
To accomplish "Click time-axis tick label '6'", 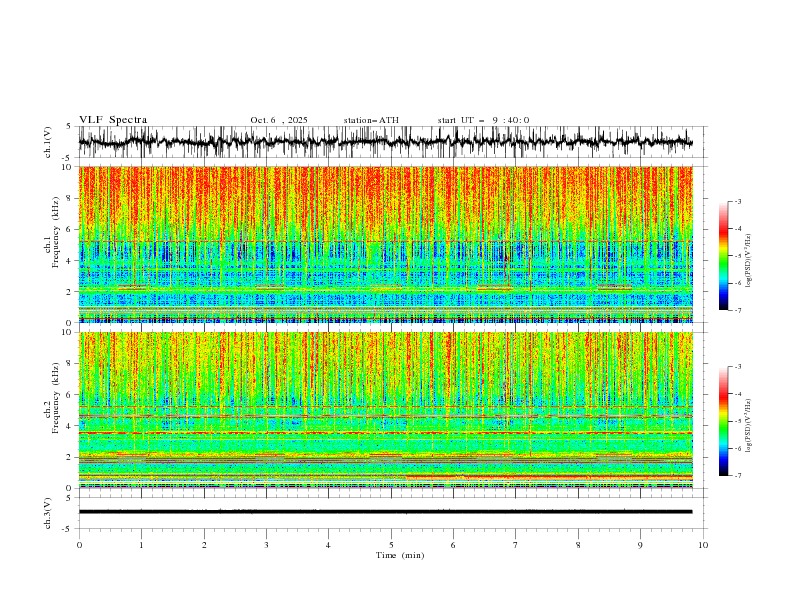I will pos(453,545).
